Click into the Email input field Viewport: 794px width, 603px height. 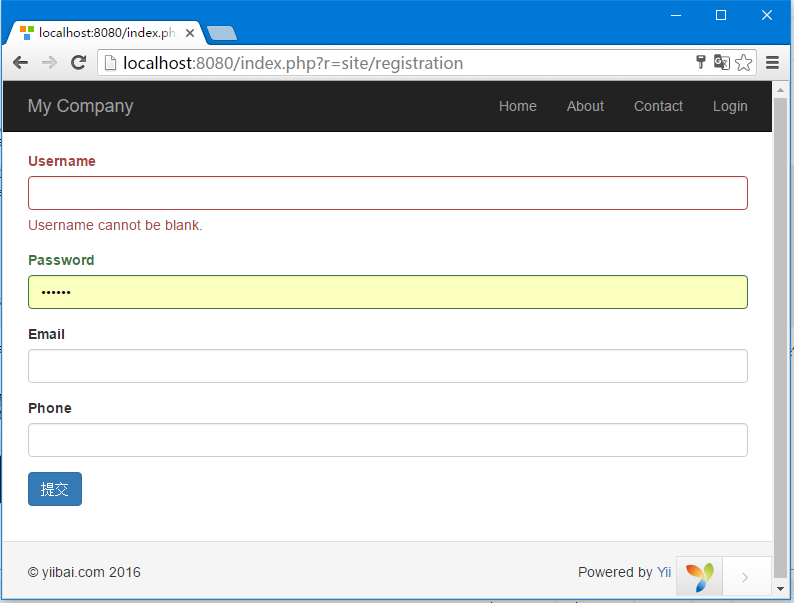coord(388,366)
